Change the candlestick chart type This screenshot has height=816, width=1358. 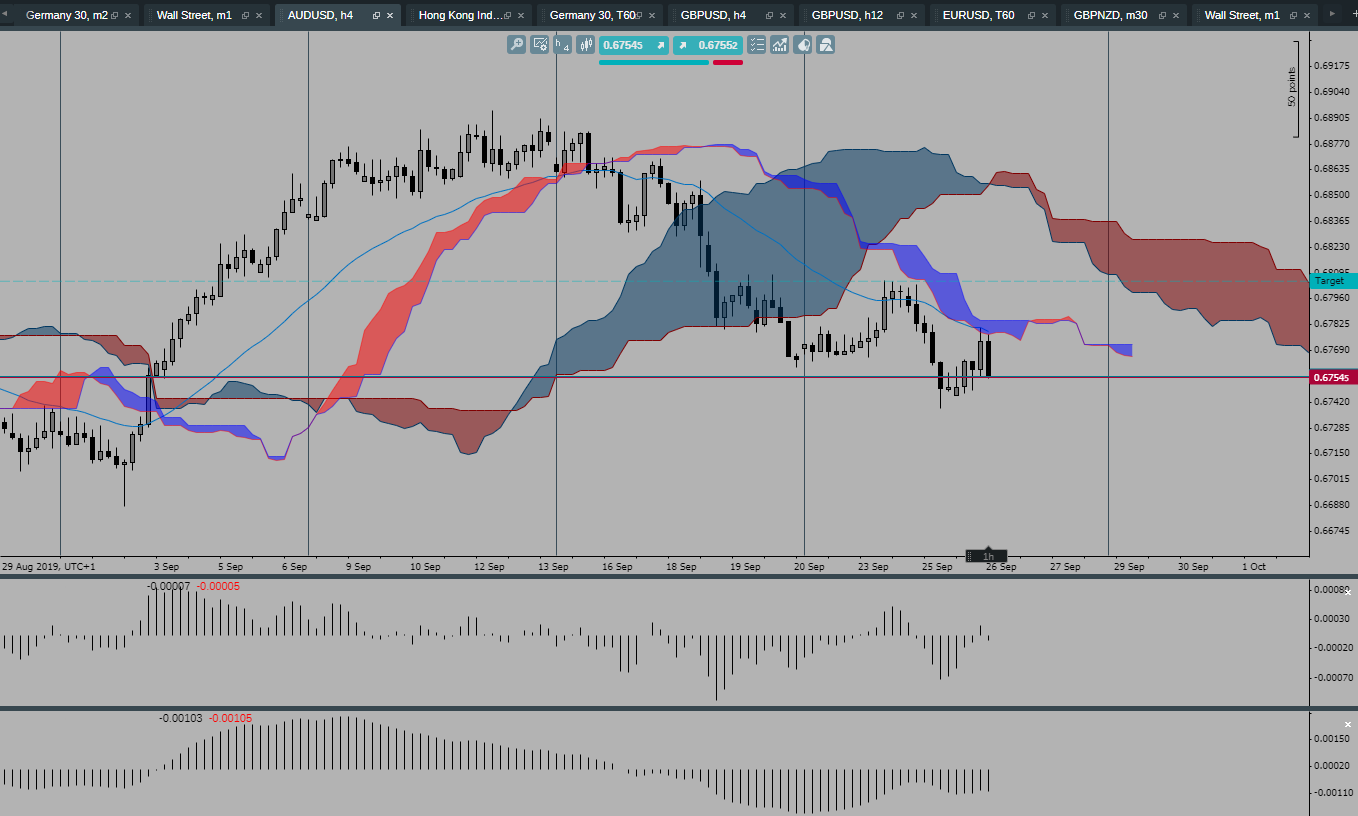point(586,45)
